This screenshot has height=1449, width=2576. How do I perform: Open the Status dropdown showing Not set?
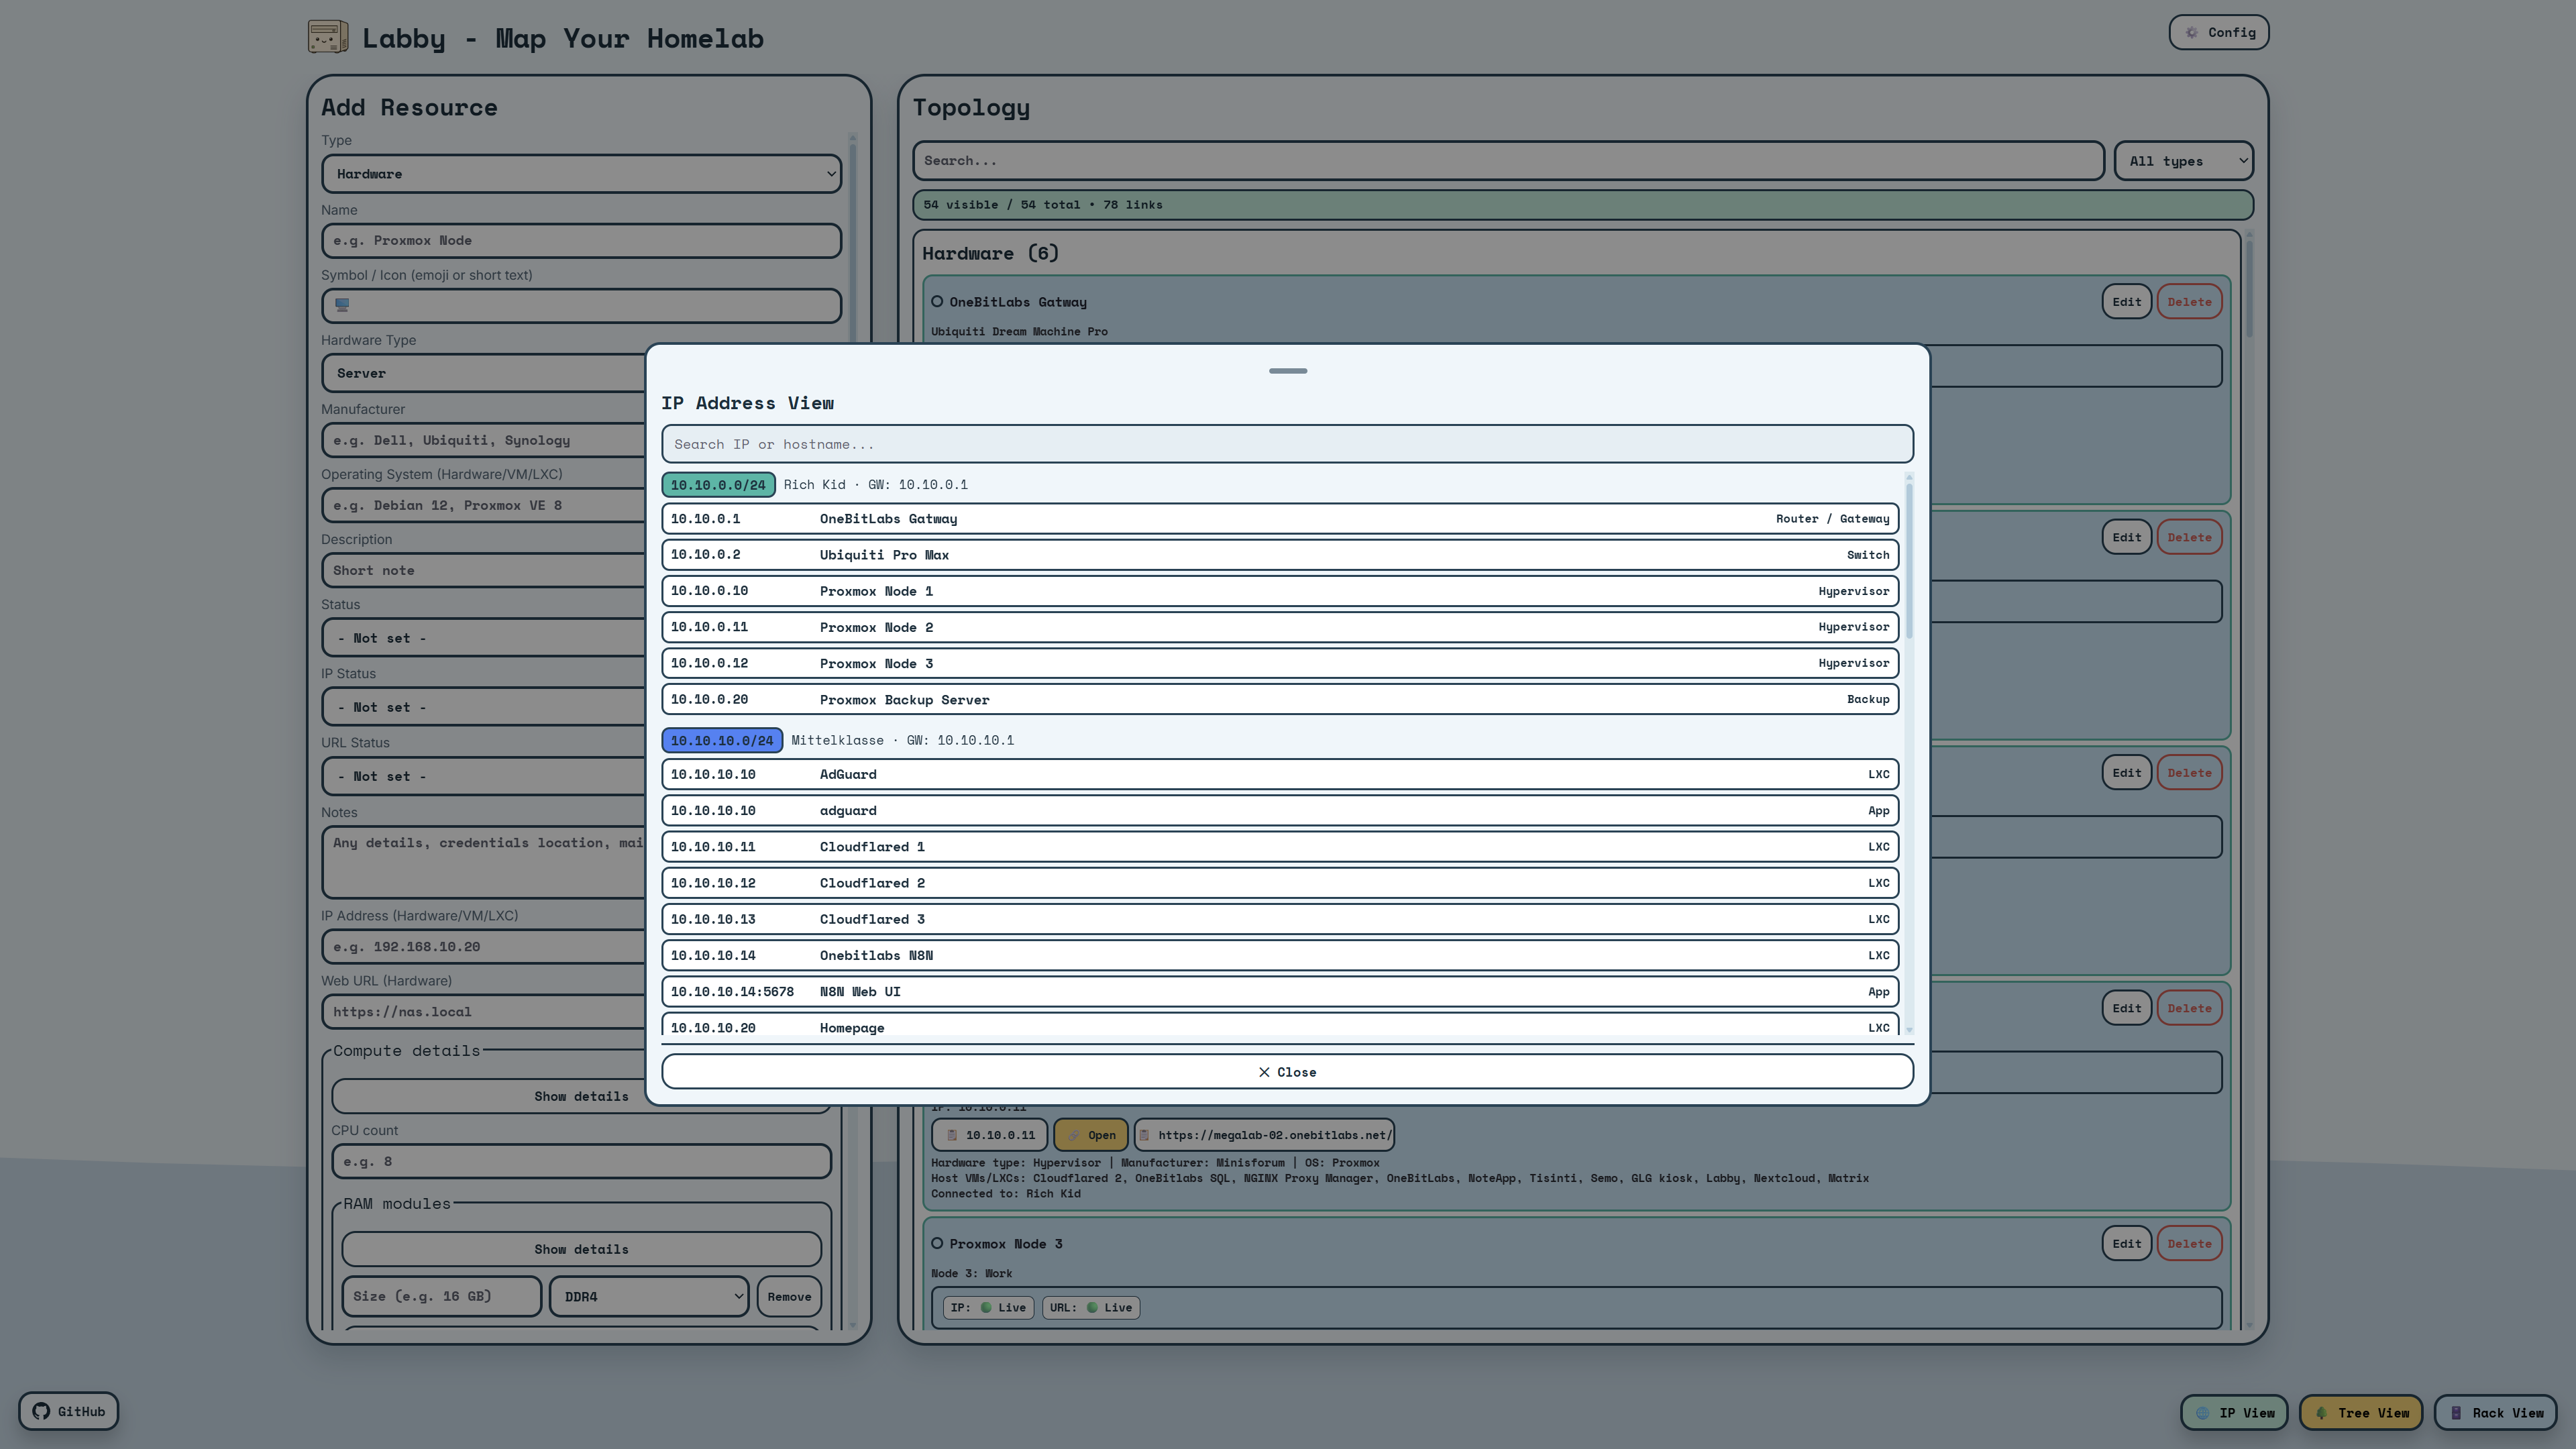point(483,638)
